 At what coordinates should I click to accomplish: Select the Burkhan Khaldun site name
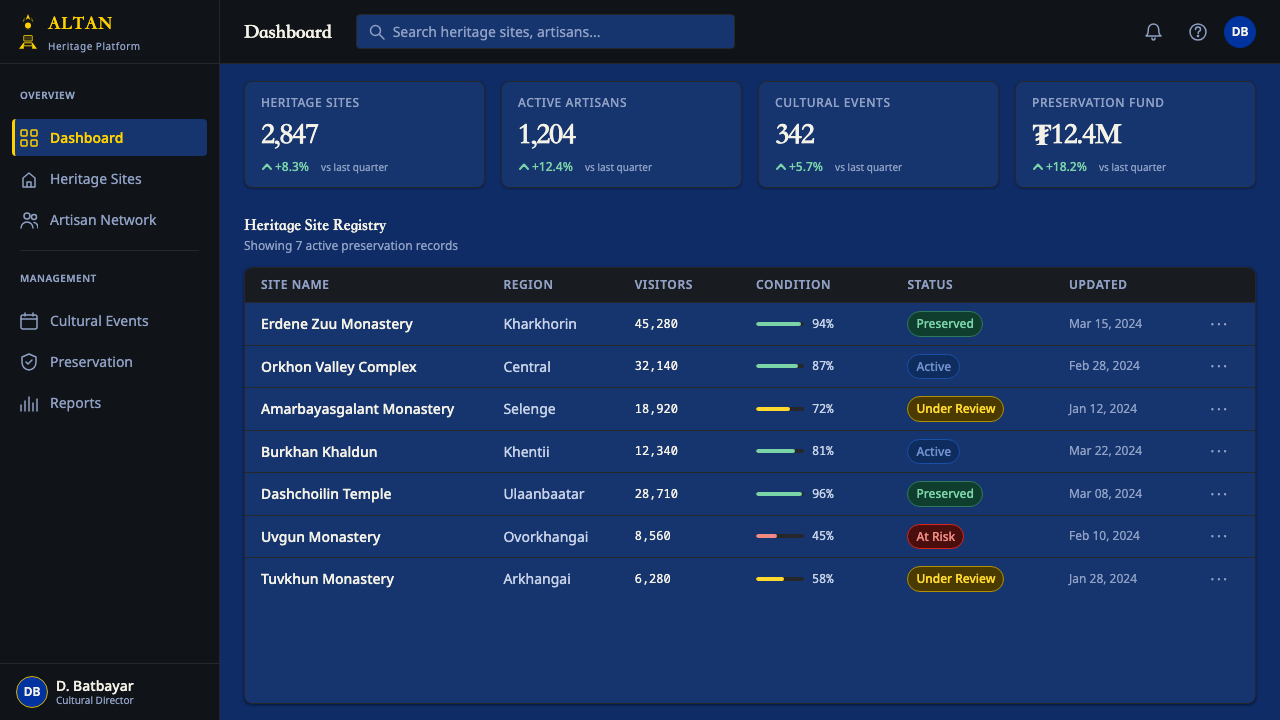point(319,452)
